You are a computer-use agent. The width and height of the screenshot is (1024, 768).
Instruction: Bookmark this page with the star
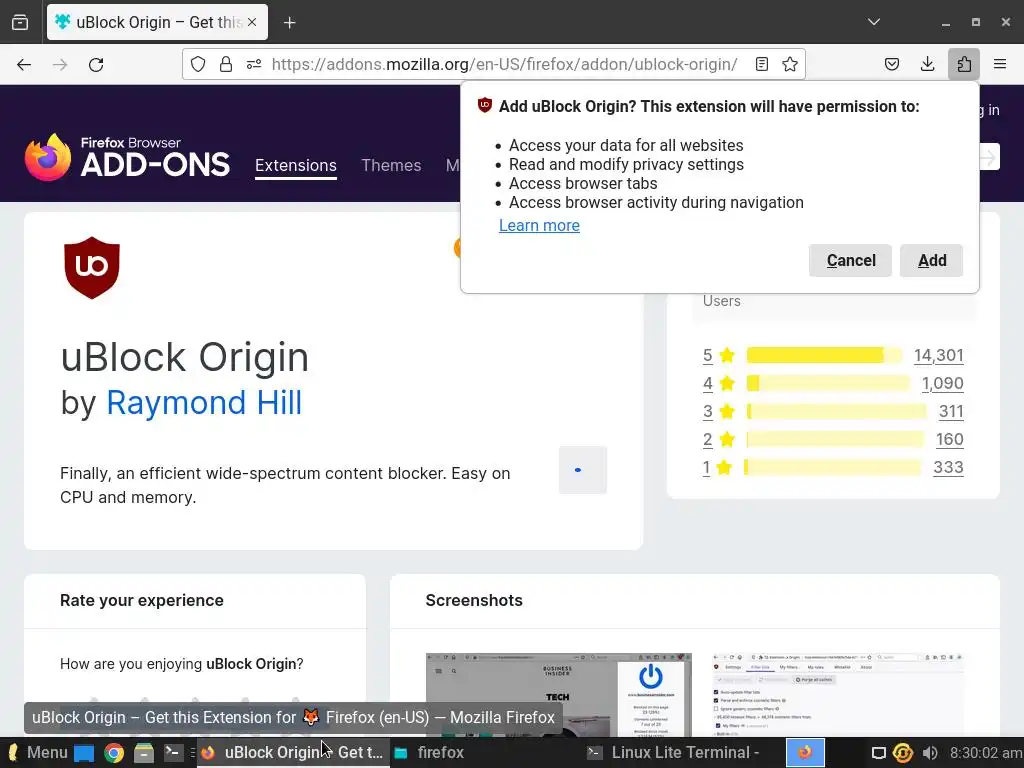790,64
